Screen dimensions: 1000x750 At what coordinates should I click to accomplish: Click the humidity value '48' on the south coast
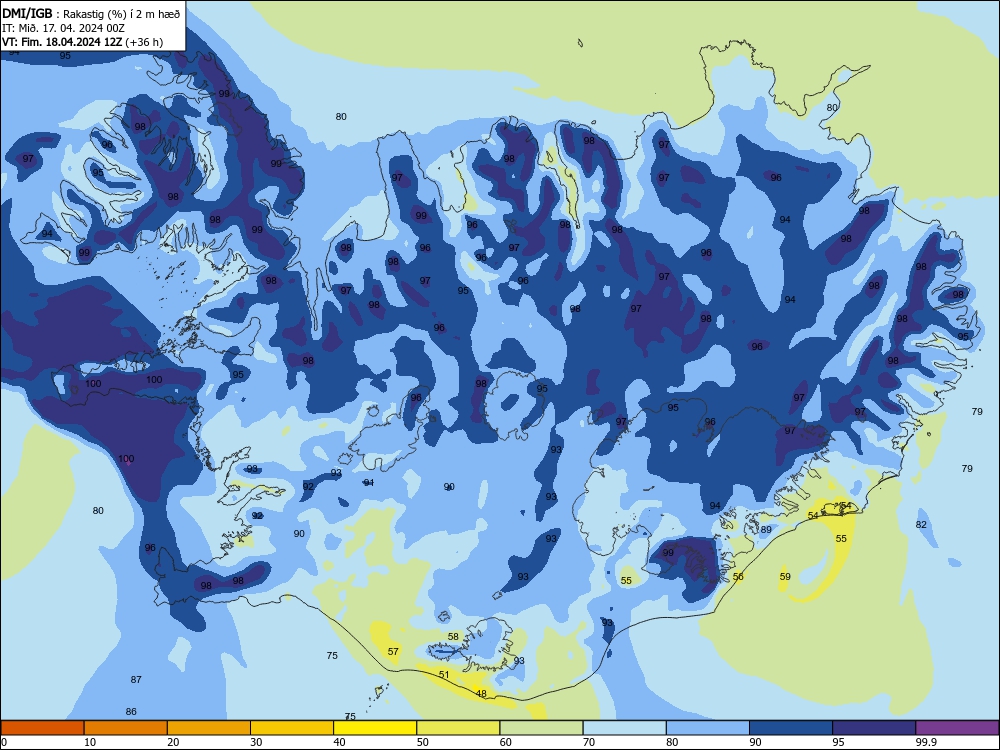[x=481, y=694]
